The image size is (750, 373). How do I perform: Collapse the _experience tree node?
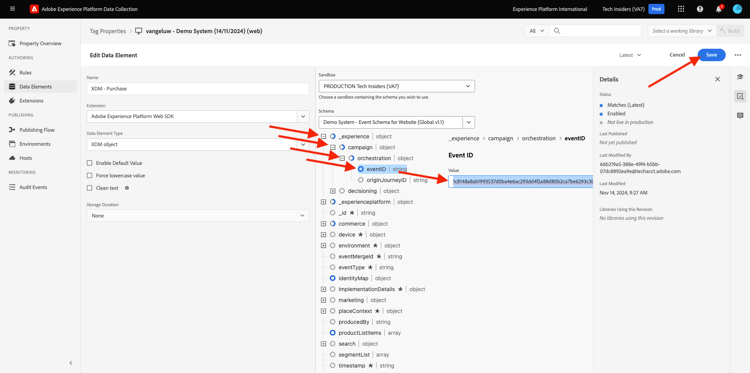[323, 136]
